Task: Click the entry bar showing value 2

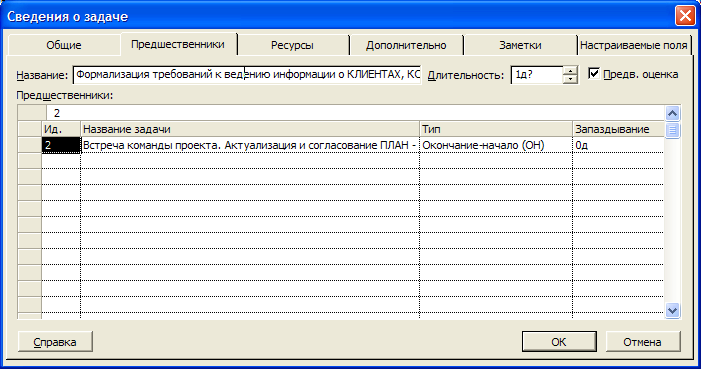Action: [355, 113]
